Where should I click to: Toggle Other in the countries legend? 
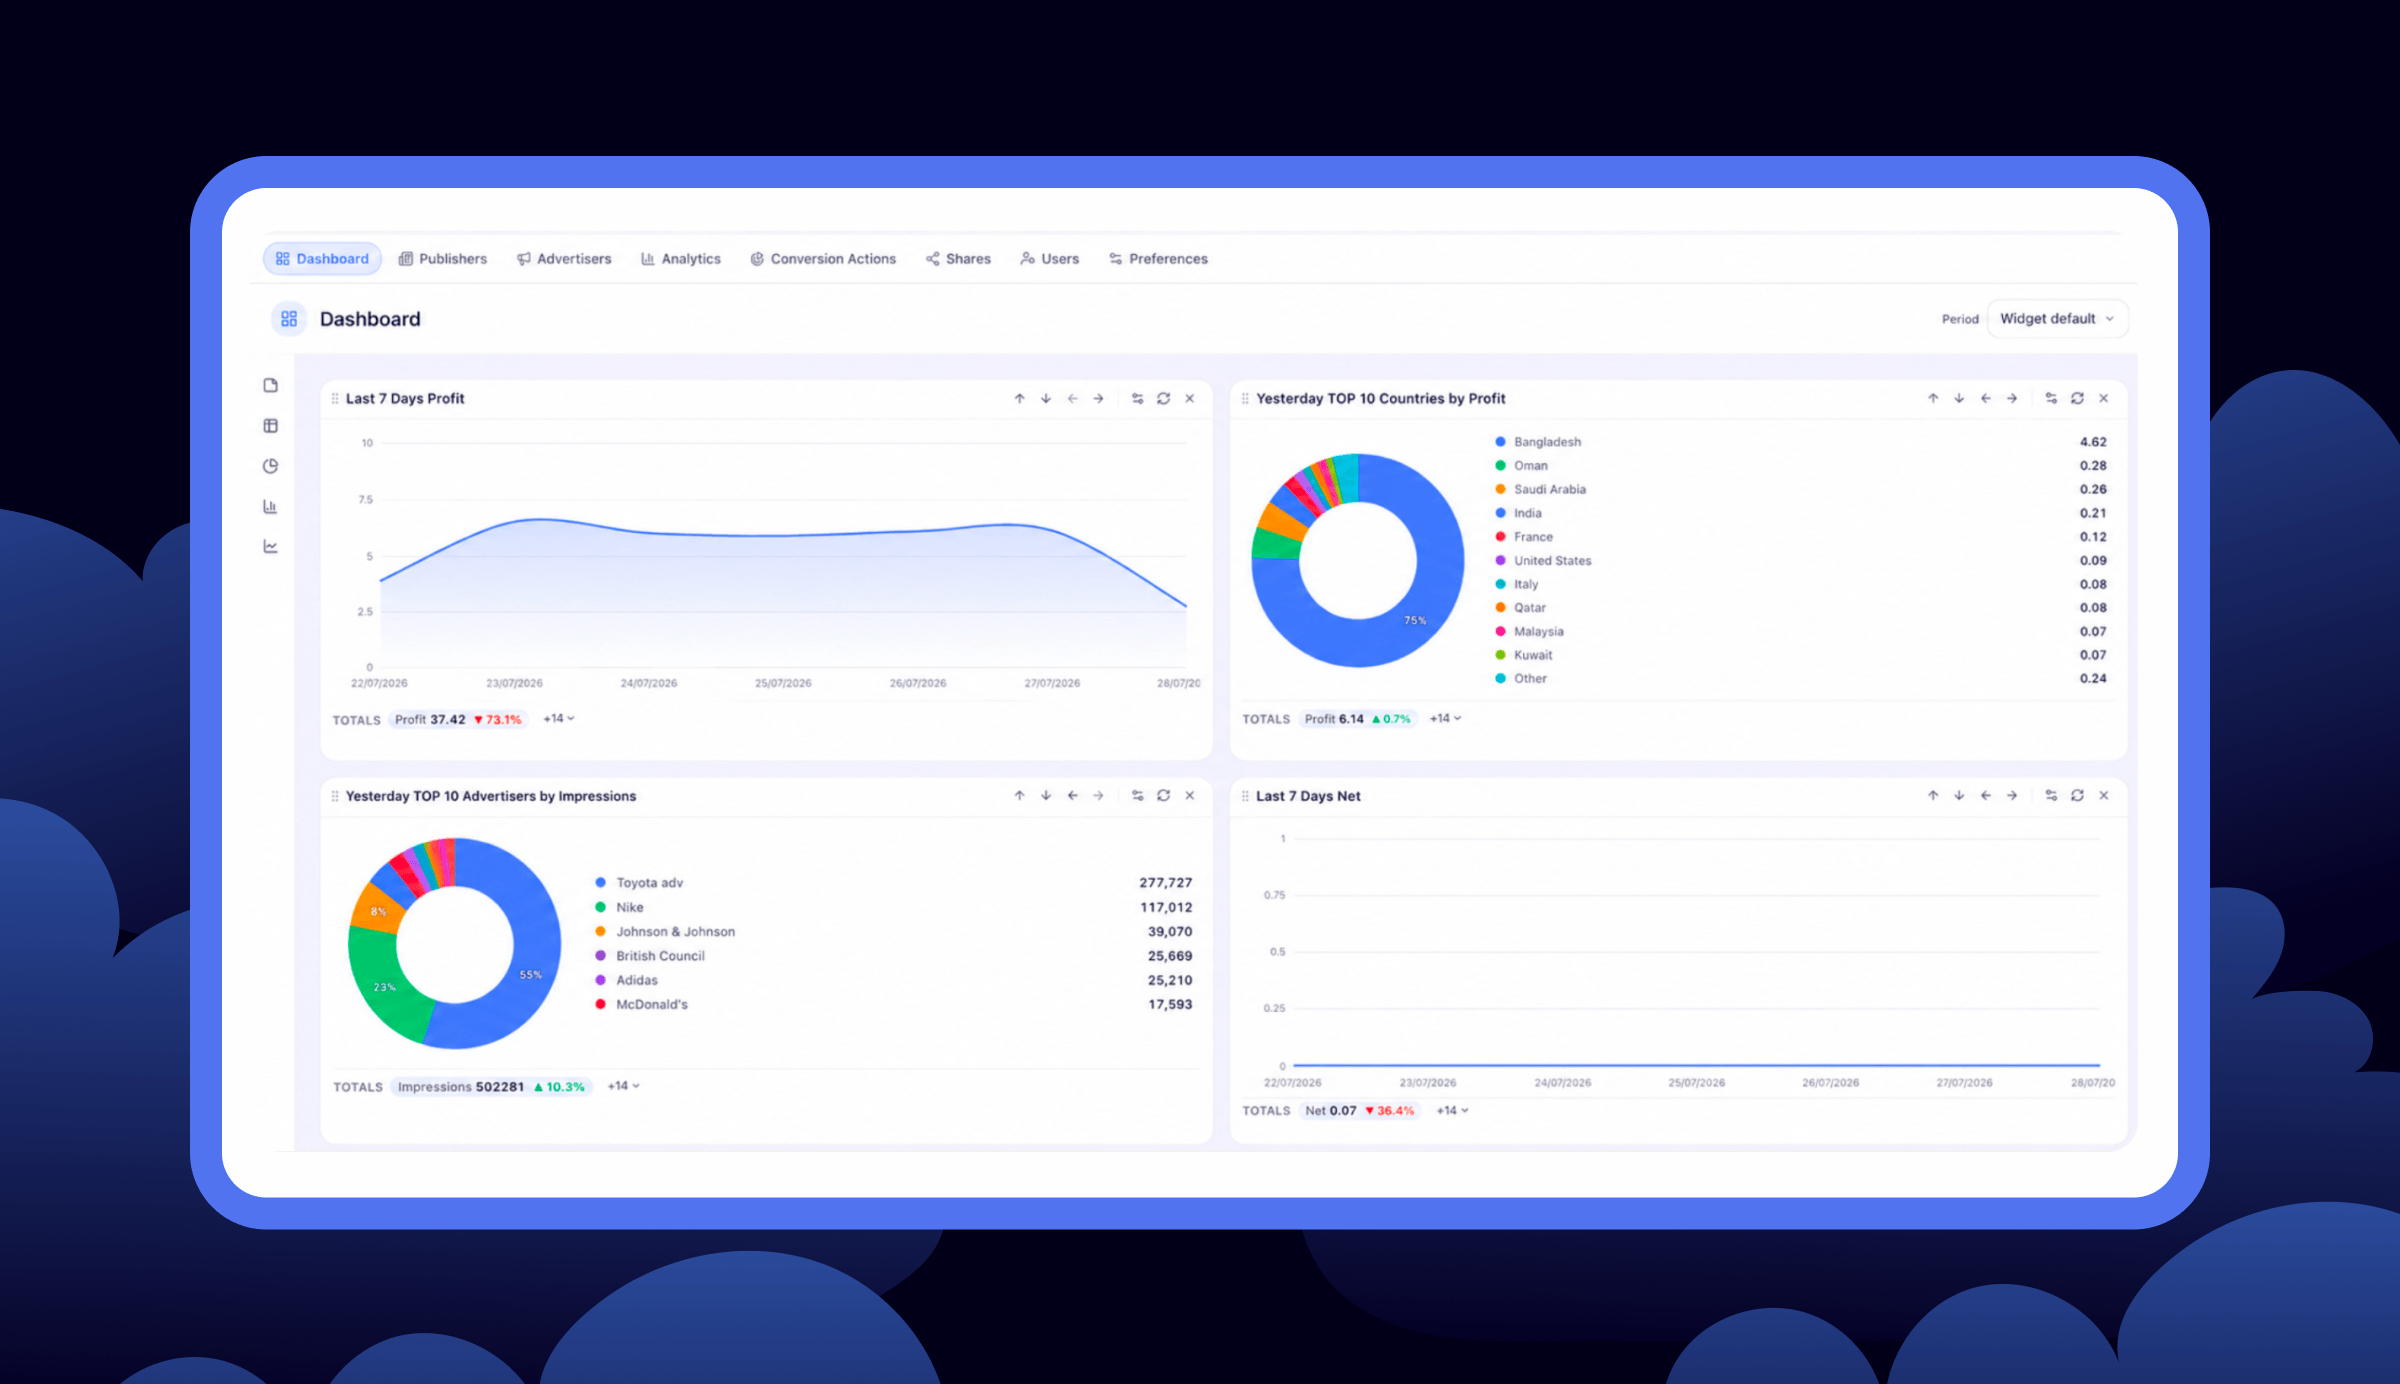pyautogui.click(x=1521, y=679)
